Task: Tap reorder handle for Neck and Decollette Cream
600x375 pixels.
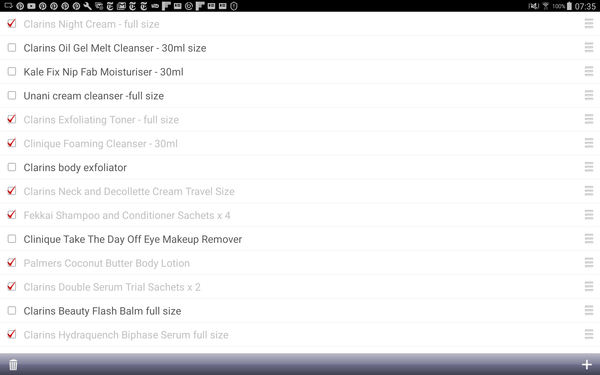Action: tap(589, 191)
